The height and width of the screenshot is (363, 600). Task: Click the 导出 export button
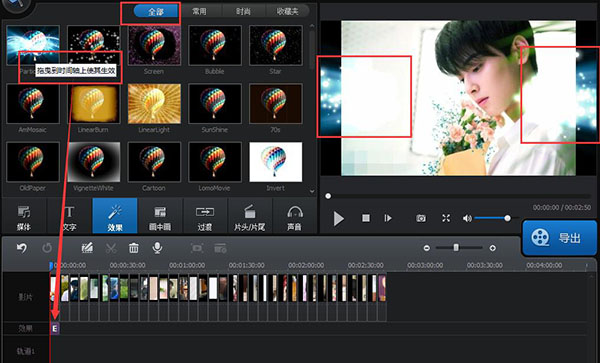[x=559, y=238]
